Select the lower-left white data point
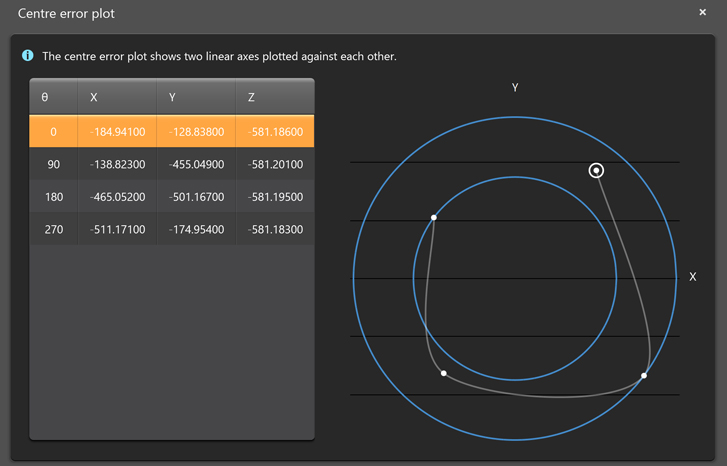This screenshot has width=727, height=466. click(x=444, y=374)
